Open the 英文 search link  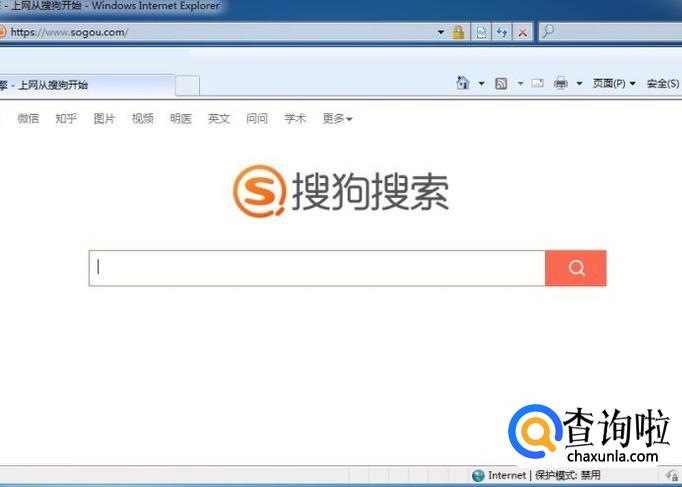point(219,118)
